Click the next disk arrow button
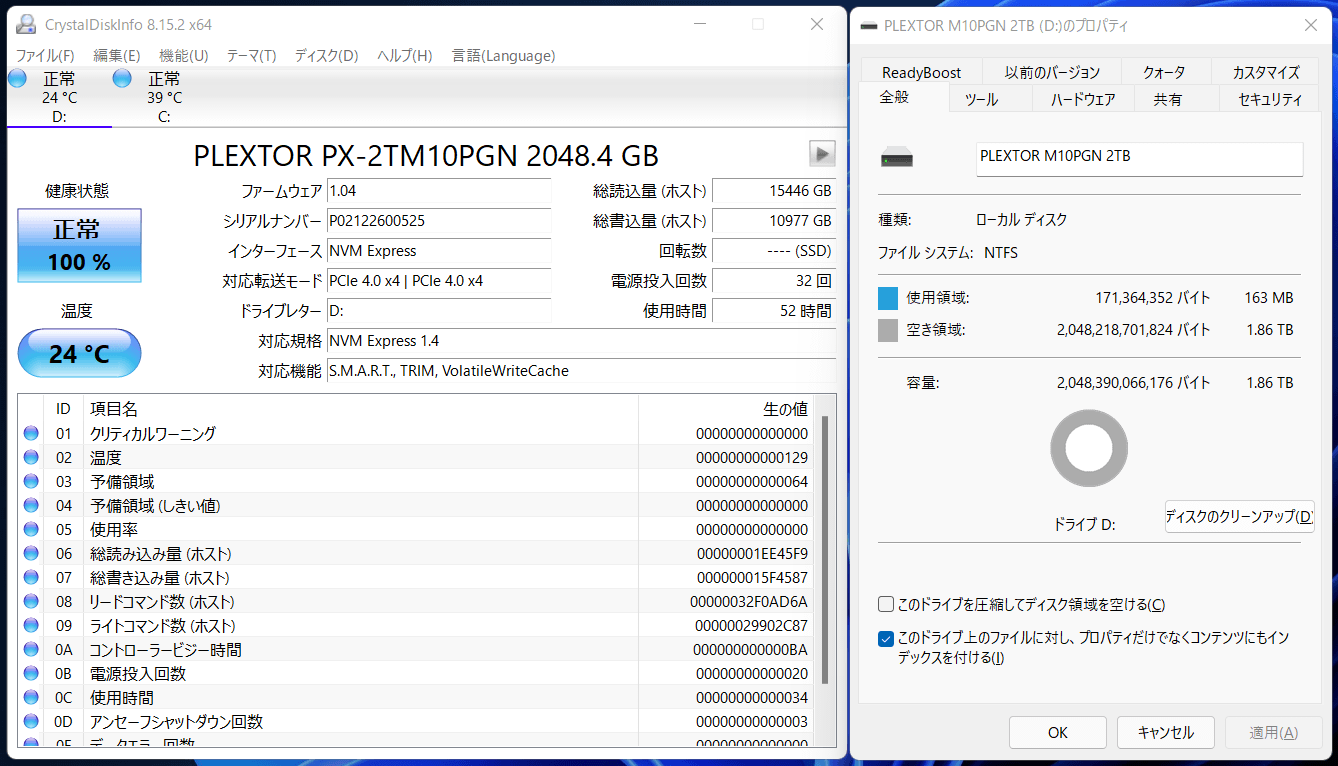This screenshot has height=766, width=1338. coord(822,153)
